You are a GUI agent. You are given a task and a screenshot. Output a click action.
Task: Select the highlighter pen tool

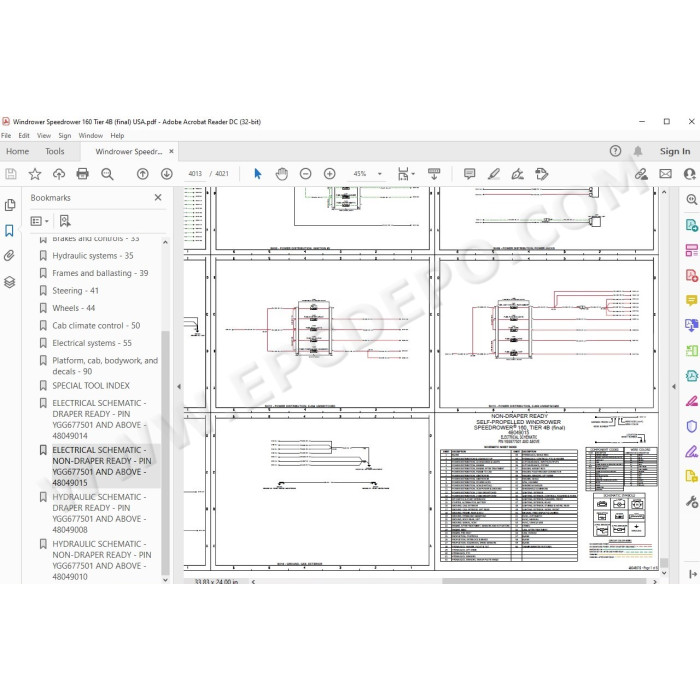(x=494, y=174)
